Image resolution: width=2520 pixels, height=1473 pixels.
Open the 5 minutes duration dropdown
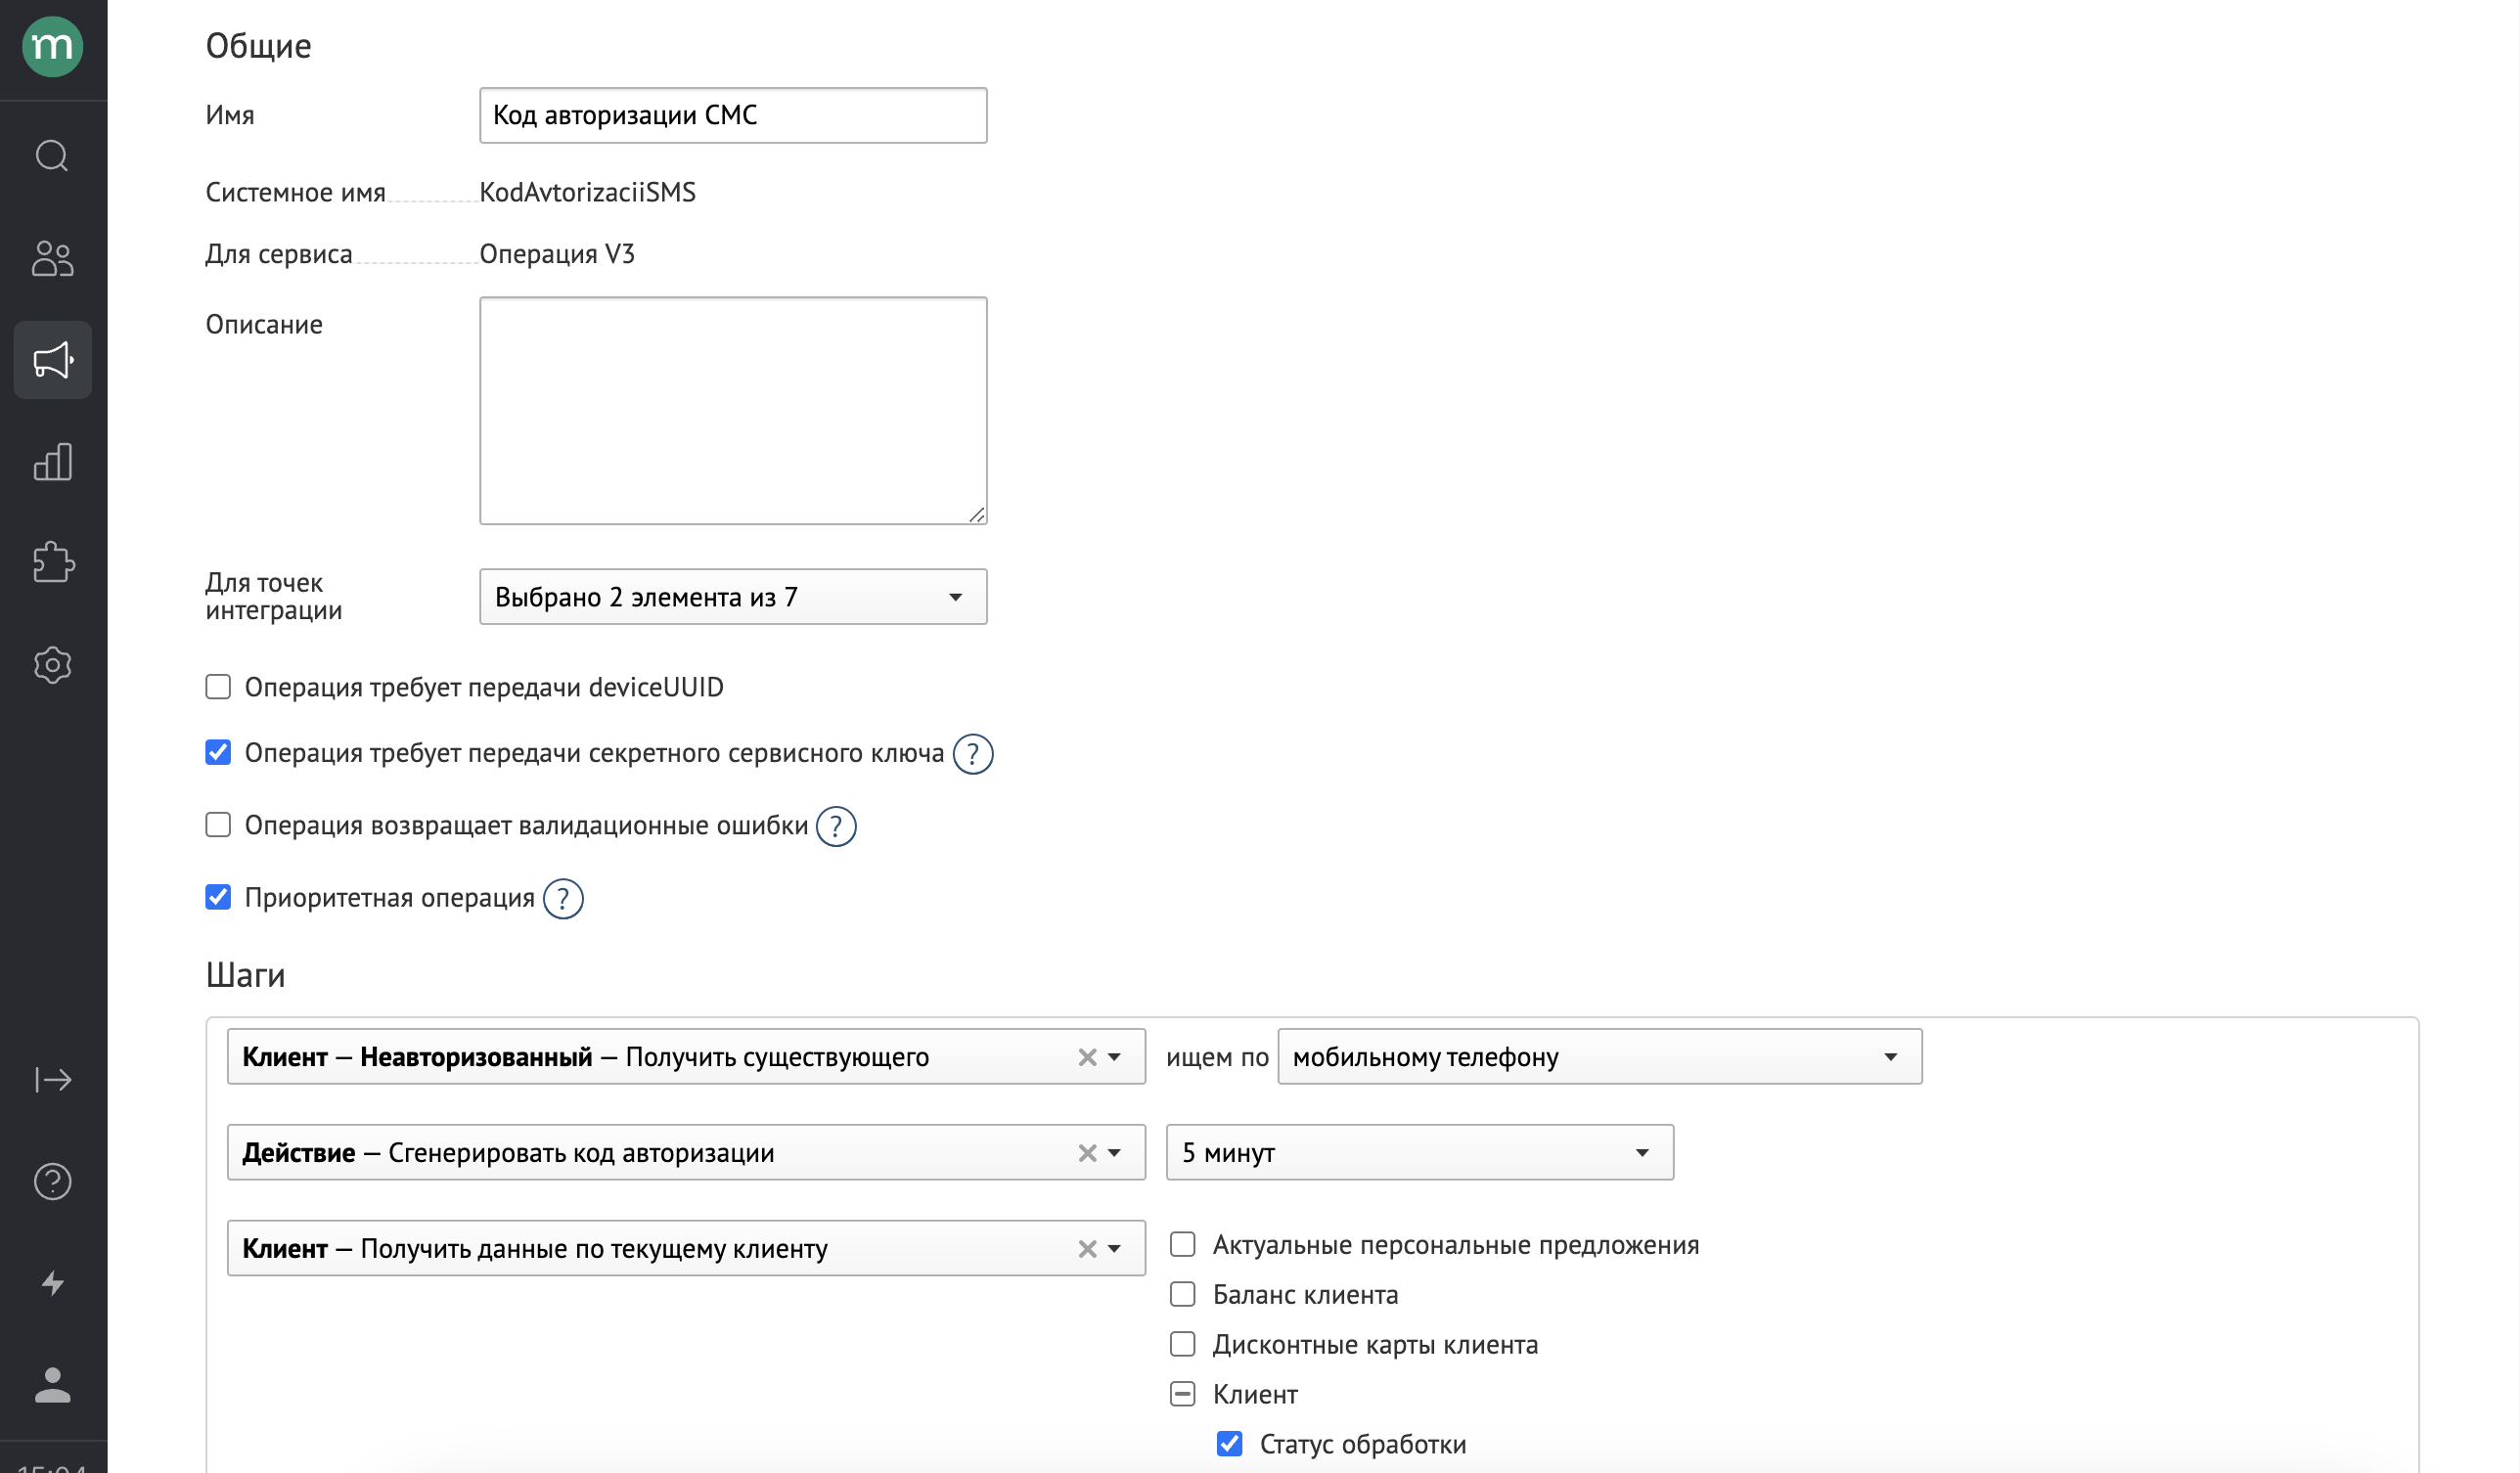click(1419, 1153)
